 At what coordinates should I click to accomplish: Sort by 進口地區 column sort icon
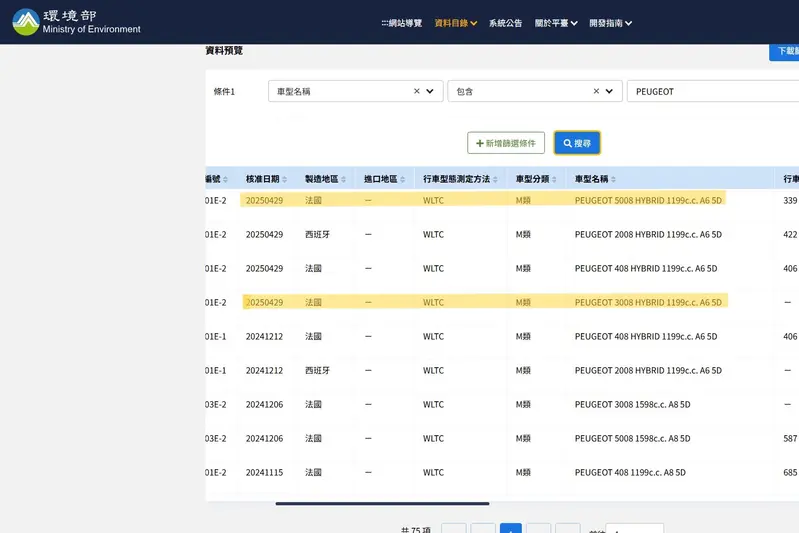click(x=403, y=179)
